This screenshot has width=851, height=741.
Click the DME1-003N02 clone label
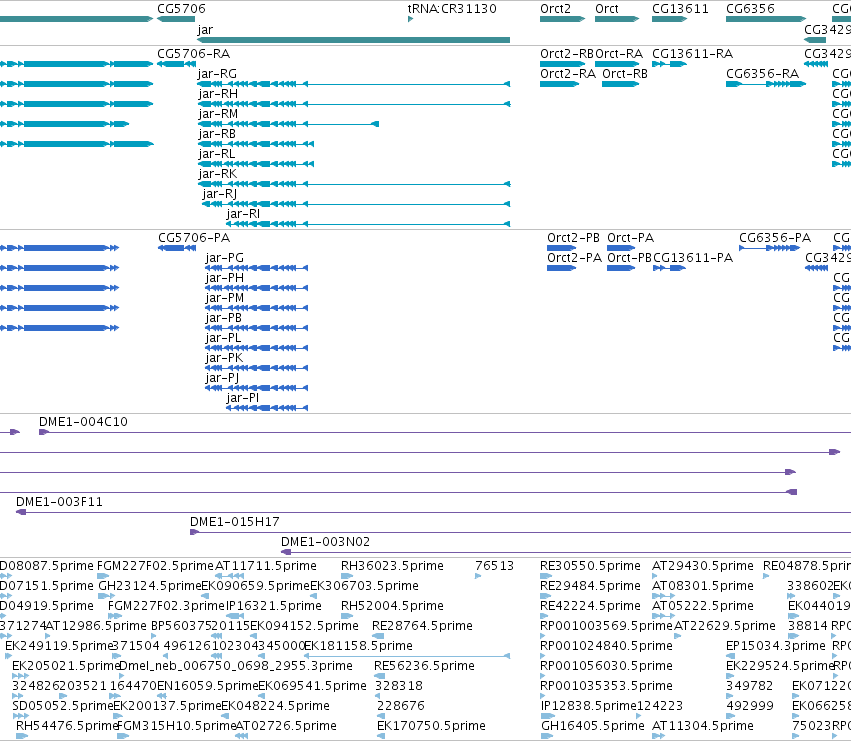(325, 542)
